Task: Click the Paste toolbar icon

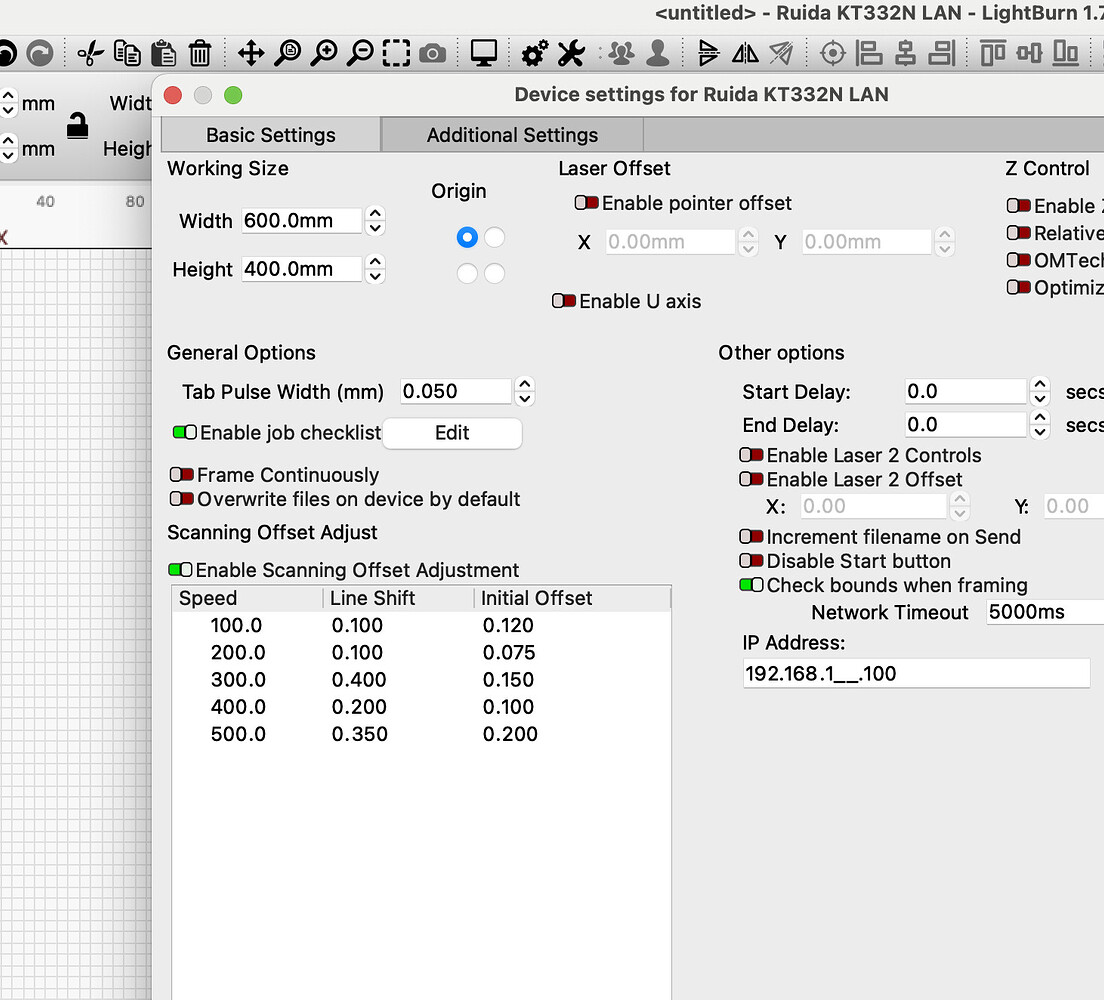Action: click(x=163, y=52)
